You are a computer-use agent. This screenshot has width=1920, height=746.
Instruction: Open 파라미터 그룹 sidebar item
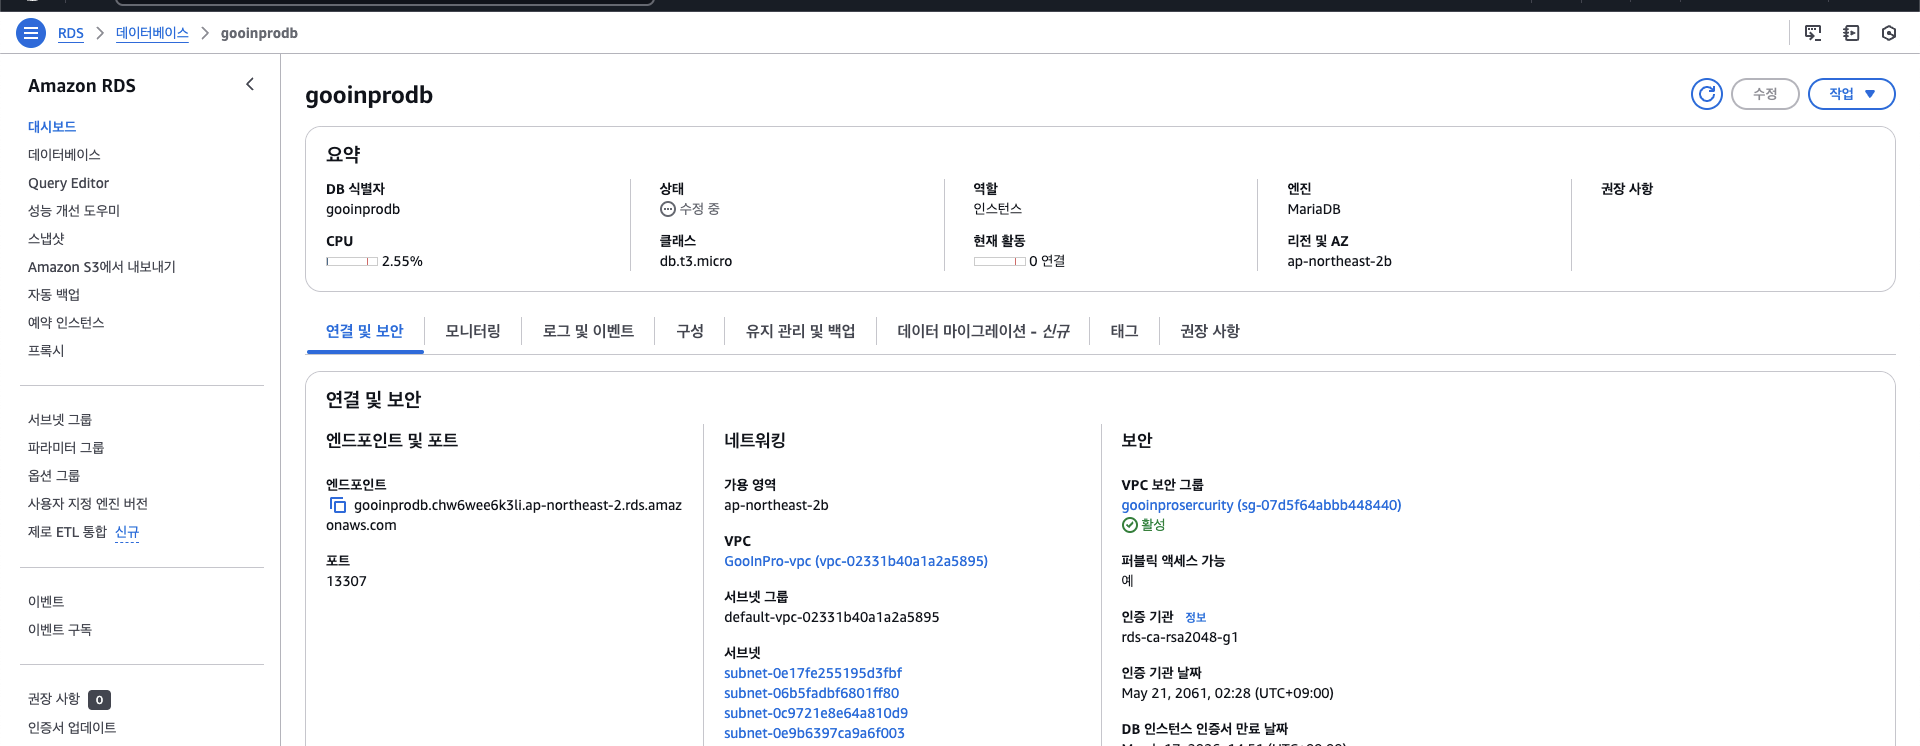point(66,448)
